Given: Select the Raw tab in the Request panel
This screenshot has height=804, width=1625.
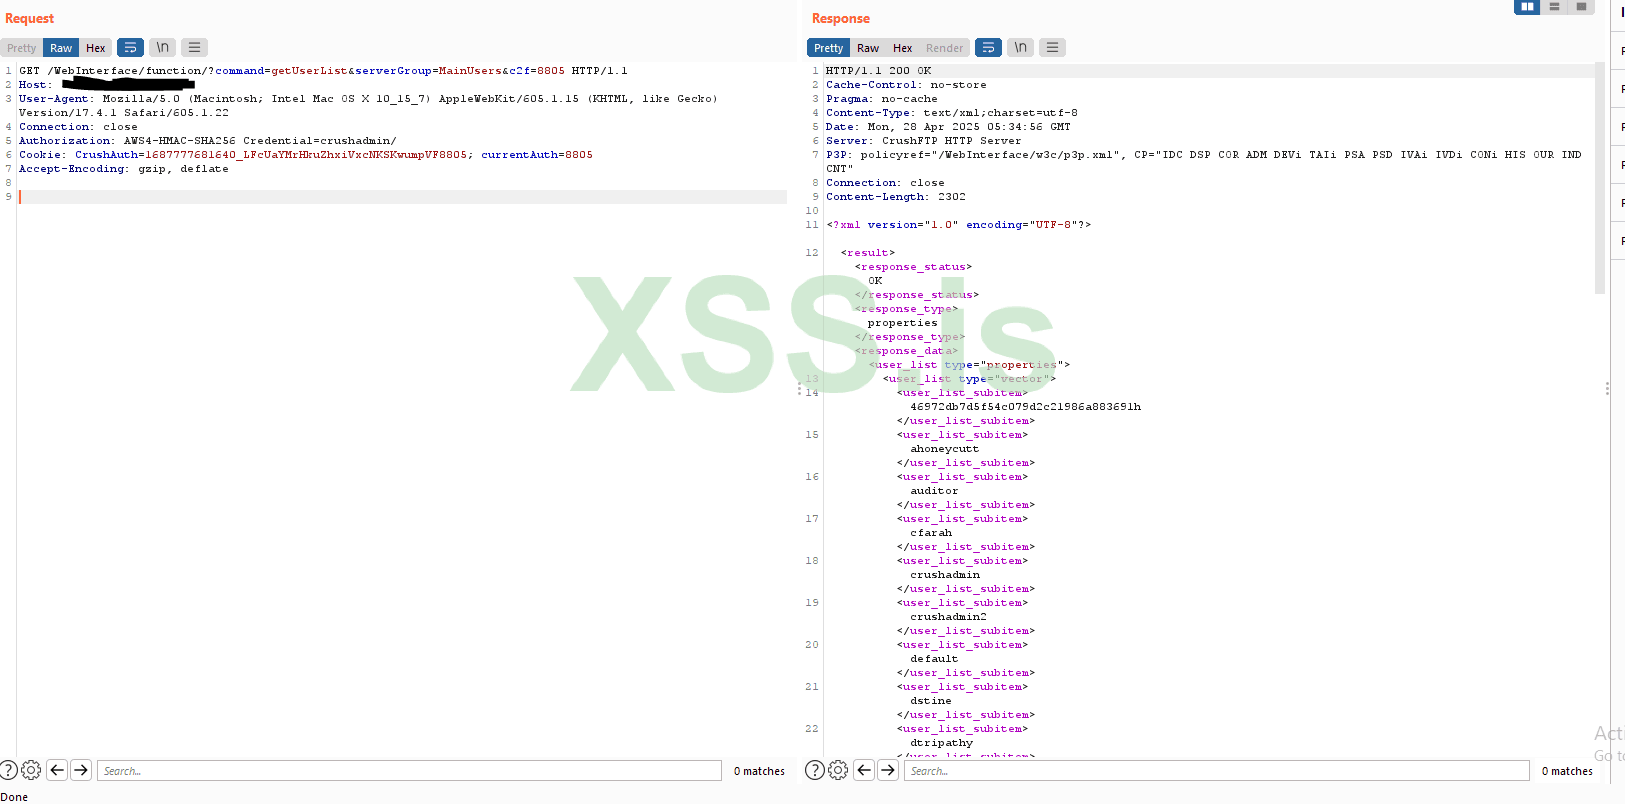Looking at the screenshot, I should pos(61,48).
